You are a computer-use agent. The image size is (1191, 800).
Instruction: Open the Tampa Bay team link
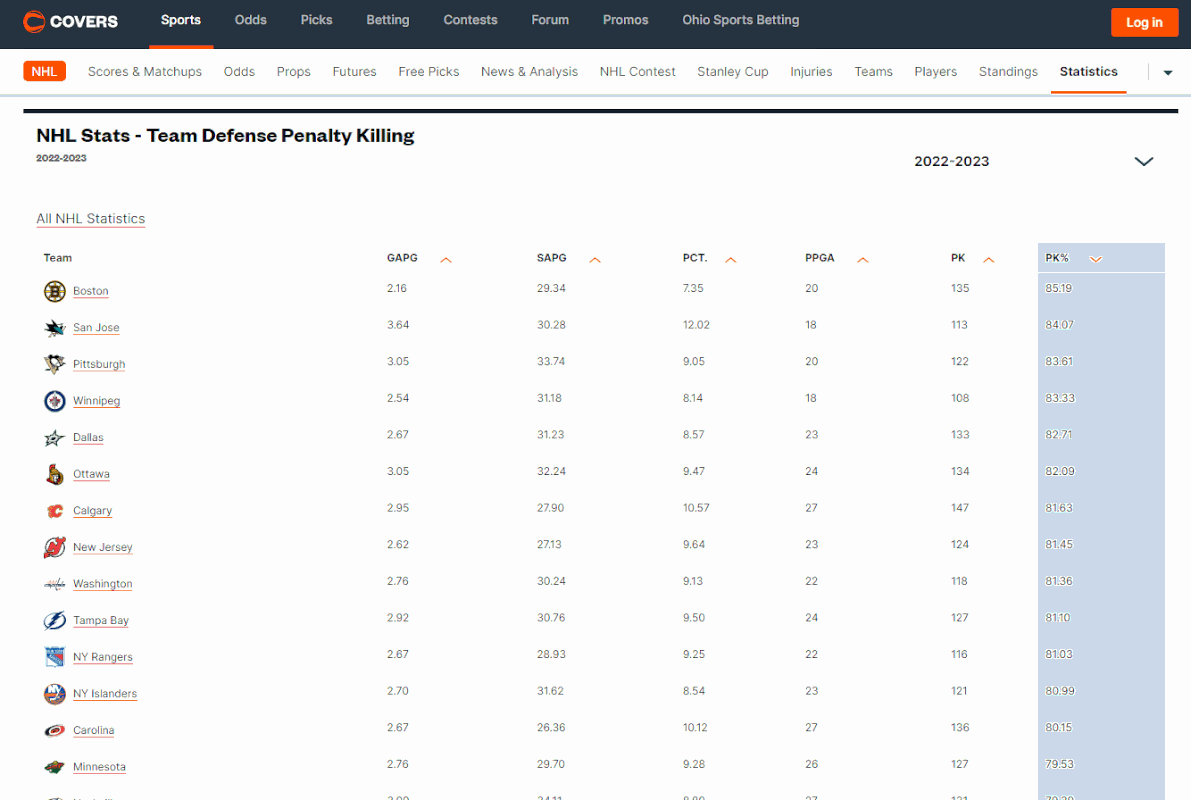100,621
